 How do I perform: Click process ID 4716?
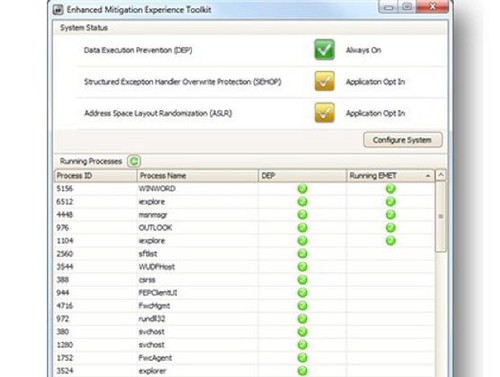[x=64, y=306]
